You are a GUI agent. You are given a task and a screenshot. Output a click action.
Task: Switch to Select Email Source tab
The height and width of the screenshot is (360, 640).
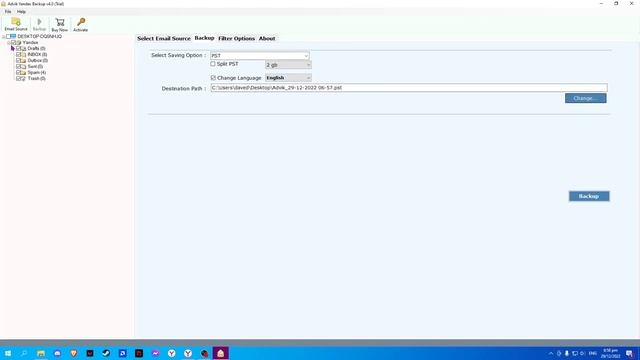[164, 38]
